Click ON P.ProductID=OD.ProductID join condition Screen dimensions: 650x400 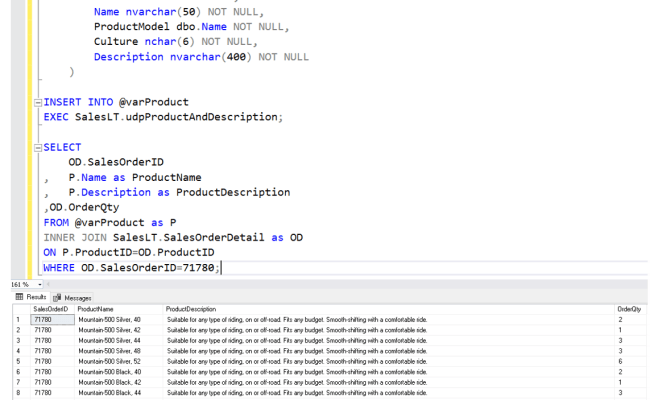pyautogui.click(x=129, y=252)
